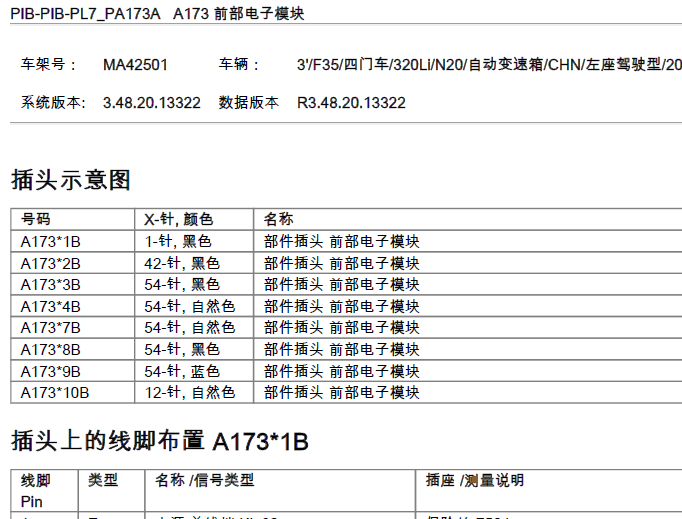Select the chassis number MA42501
Viewport: 682px width, 519px height.
(135, 65)
